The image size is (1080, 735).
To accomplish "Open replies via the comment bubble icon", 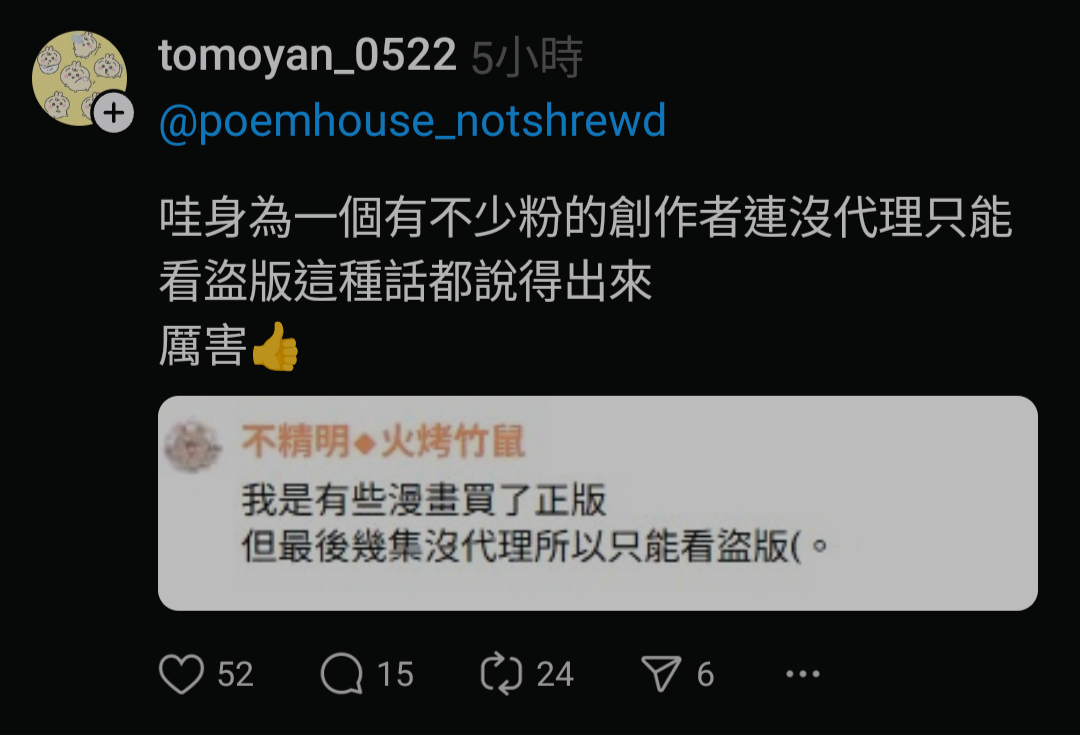I will coord(342,674).
